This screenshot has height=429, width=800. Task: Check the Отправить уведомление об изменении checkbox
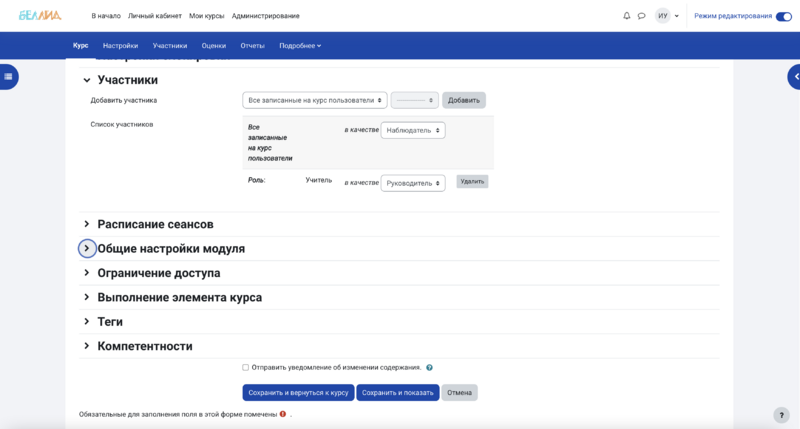[x=246, y=367]
